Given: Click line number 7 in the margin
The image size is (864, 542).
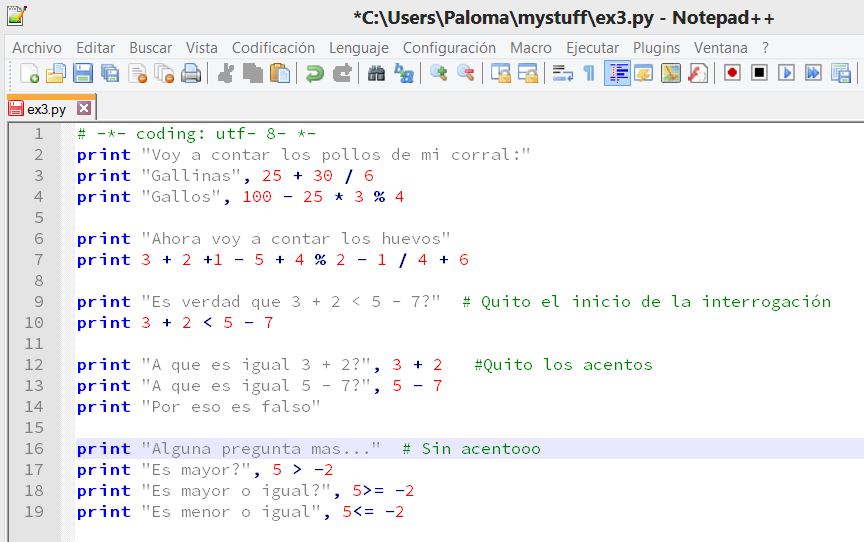Looking at the screenshot, I should click(x=38, y=260).
